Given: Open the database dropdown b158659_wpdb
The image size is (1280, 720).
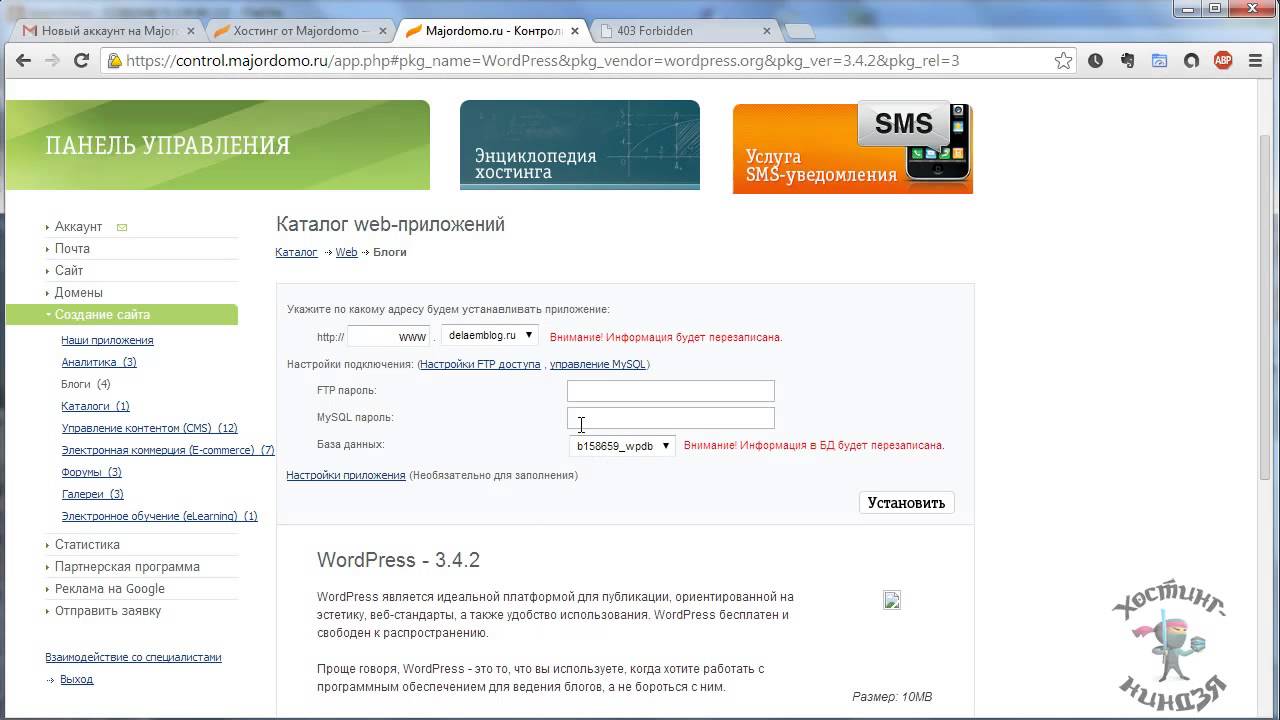Looking at the screenshot, I should [622, 446].
